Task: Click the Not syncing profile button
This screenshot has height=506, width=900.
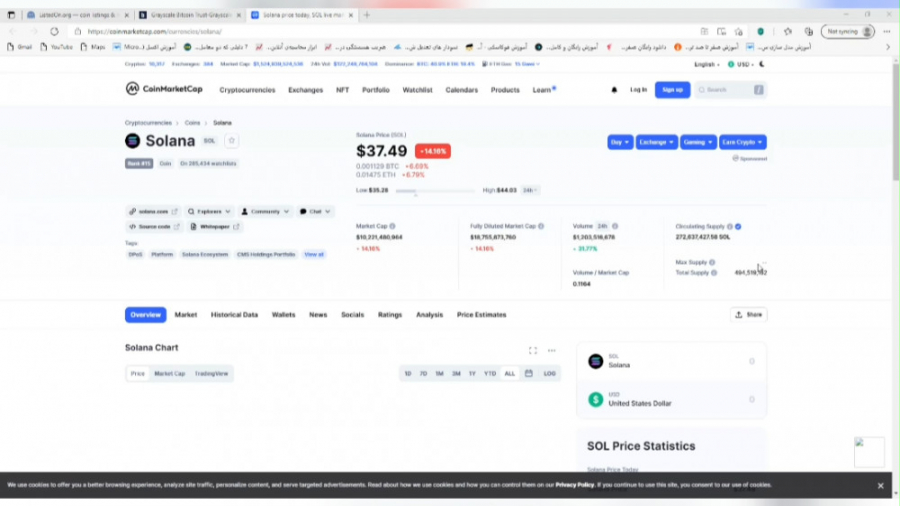Action: click(x=848, y=32)
